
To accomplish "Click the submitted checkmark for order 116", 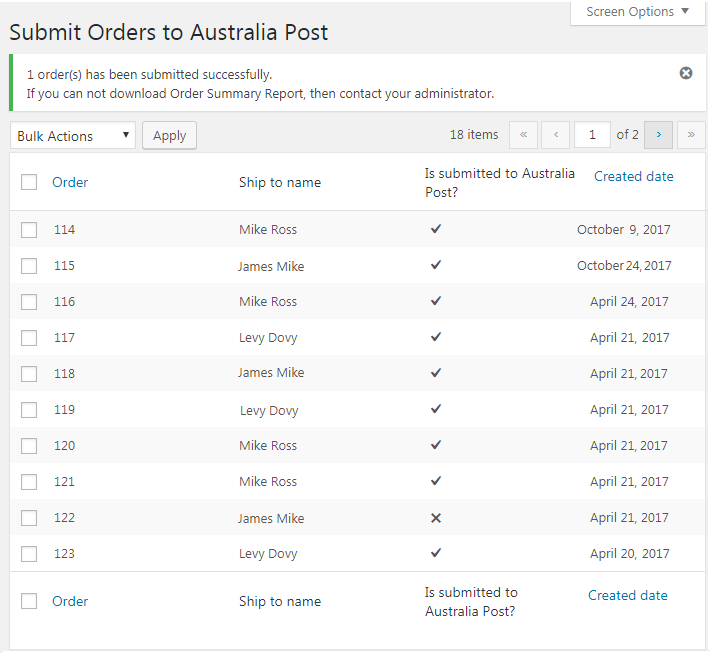I will (x=436, y=301).
